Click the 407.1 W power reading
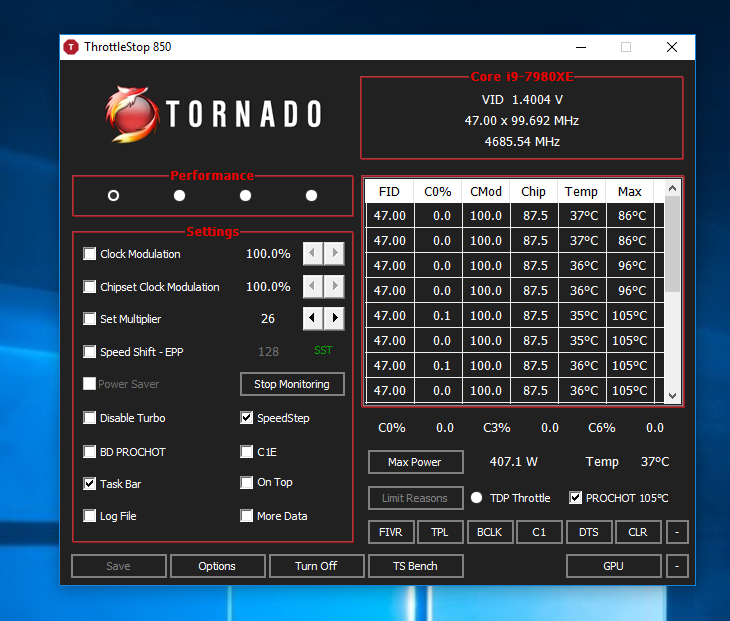730x621 pixels. click(x=514, y=461)
